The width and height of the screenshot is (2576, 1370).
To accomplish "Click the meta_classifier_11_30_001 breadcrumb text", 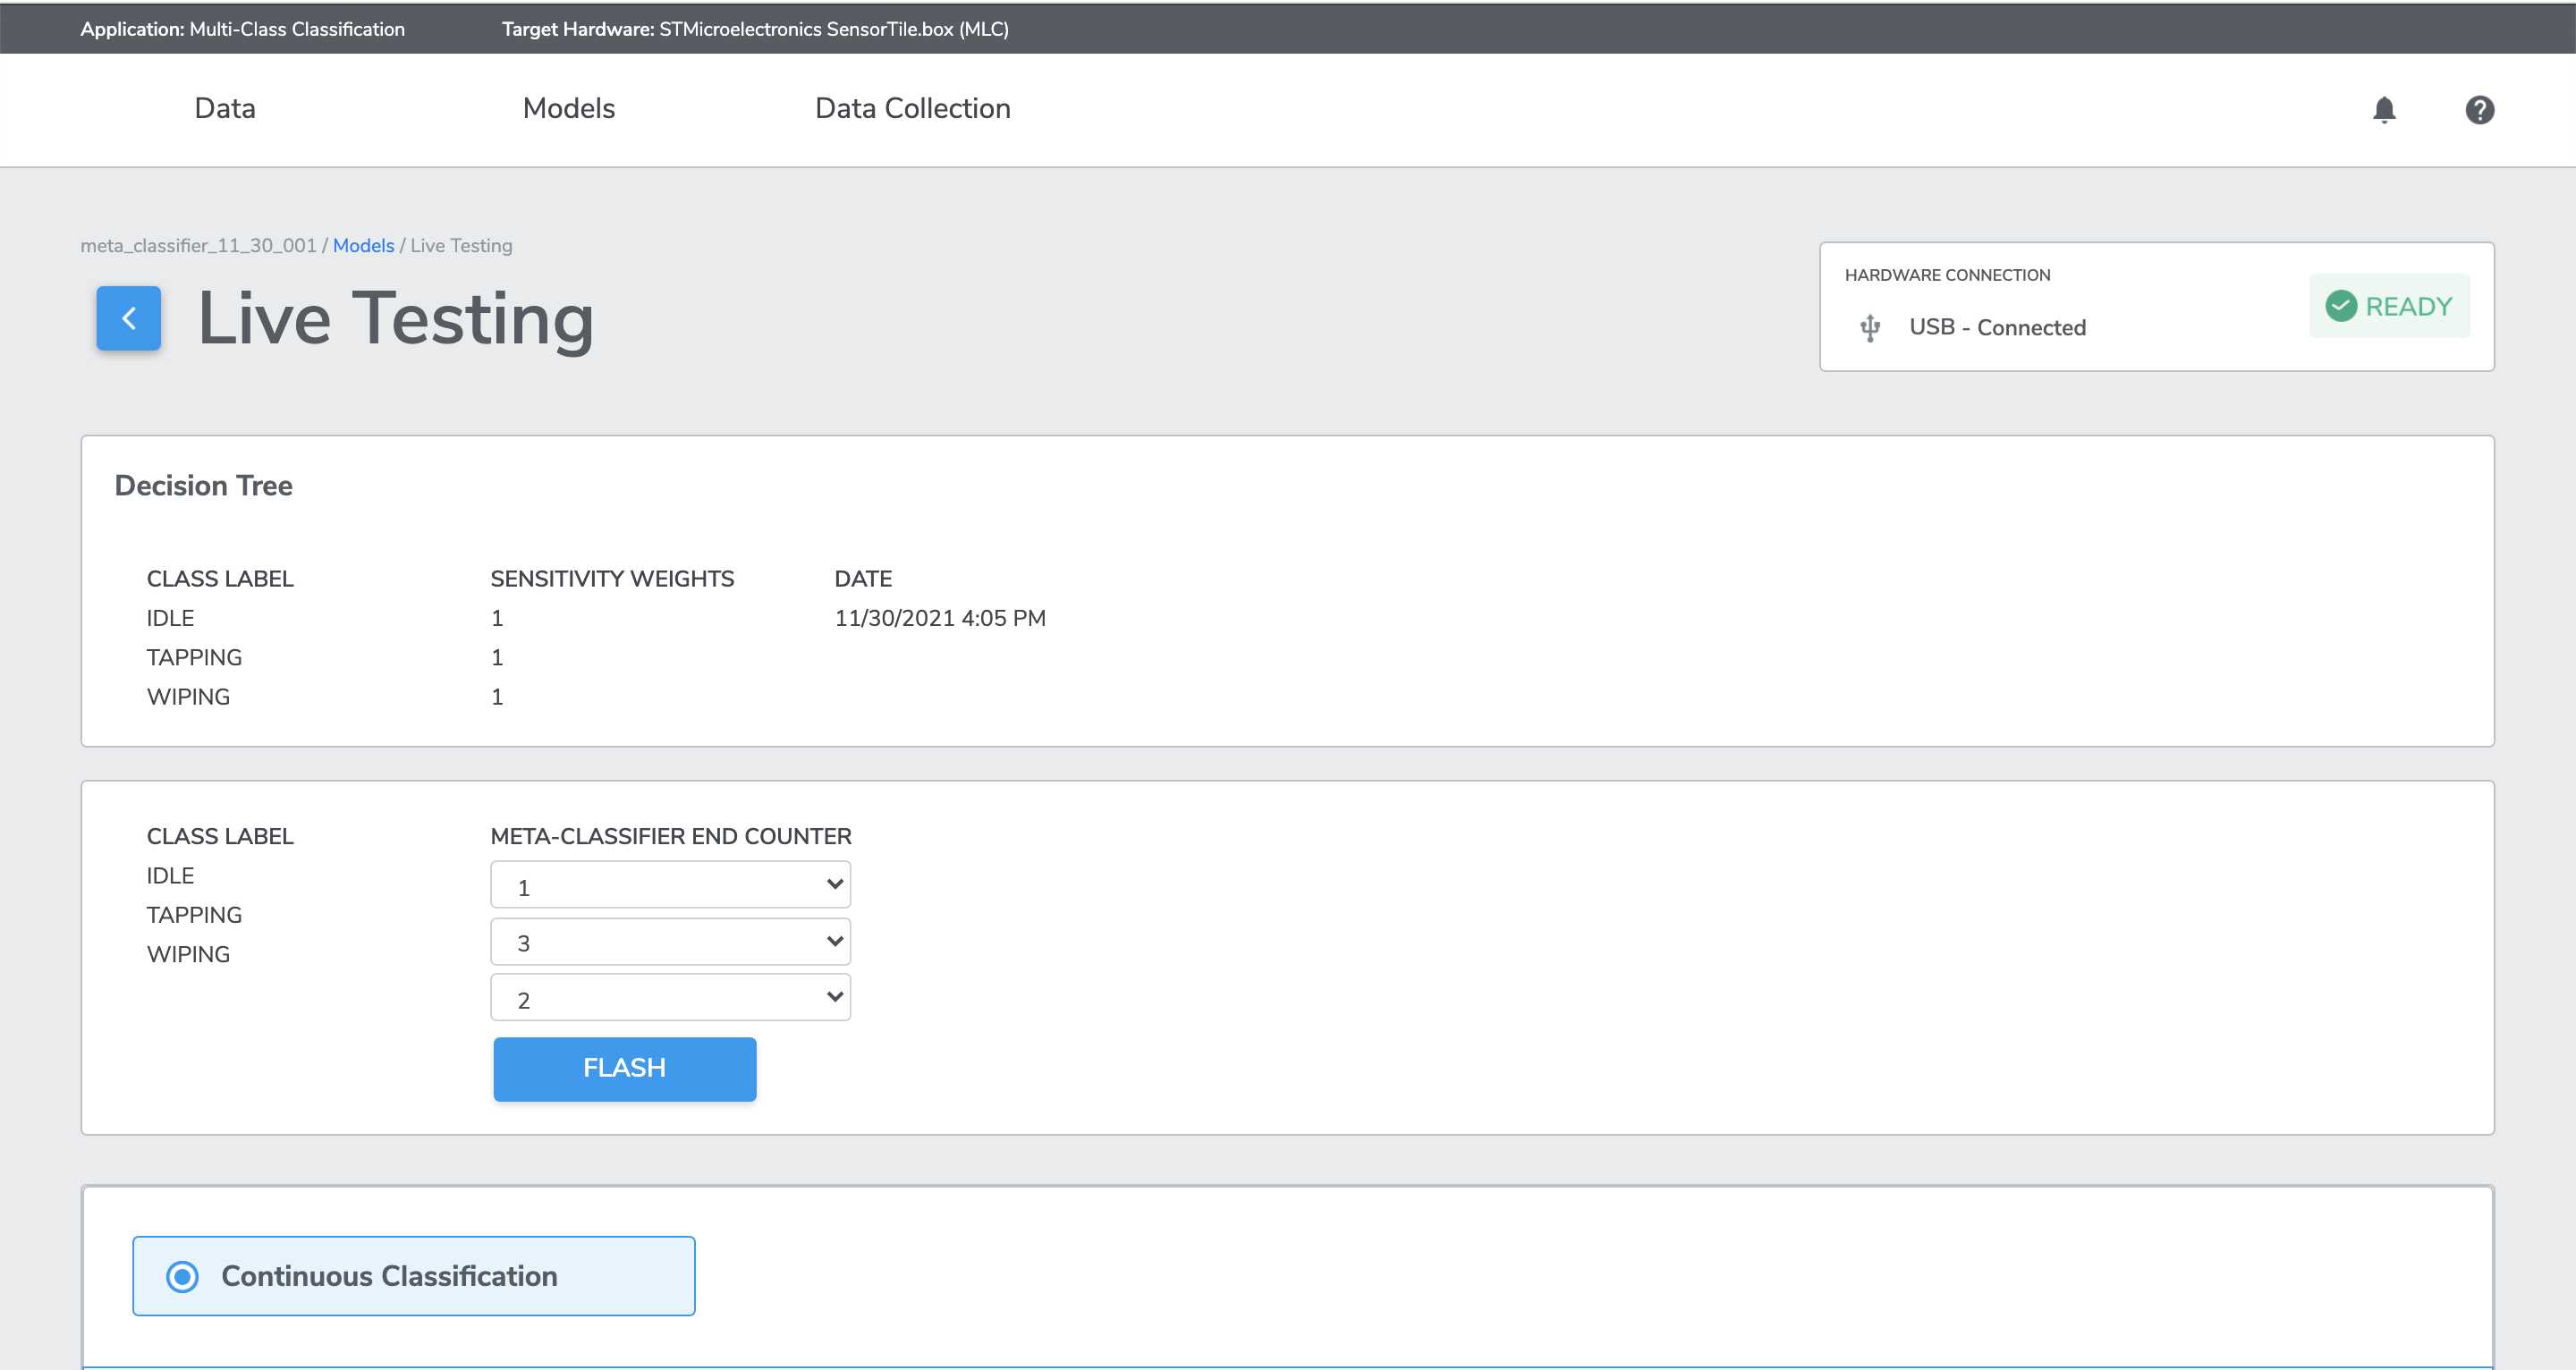I will pos(198,245).
